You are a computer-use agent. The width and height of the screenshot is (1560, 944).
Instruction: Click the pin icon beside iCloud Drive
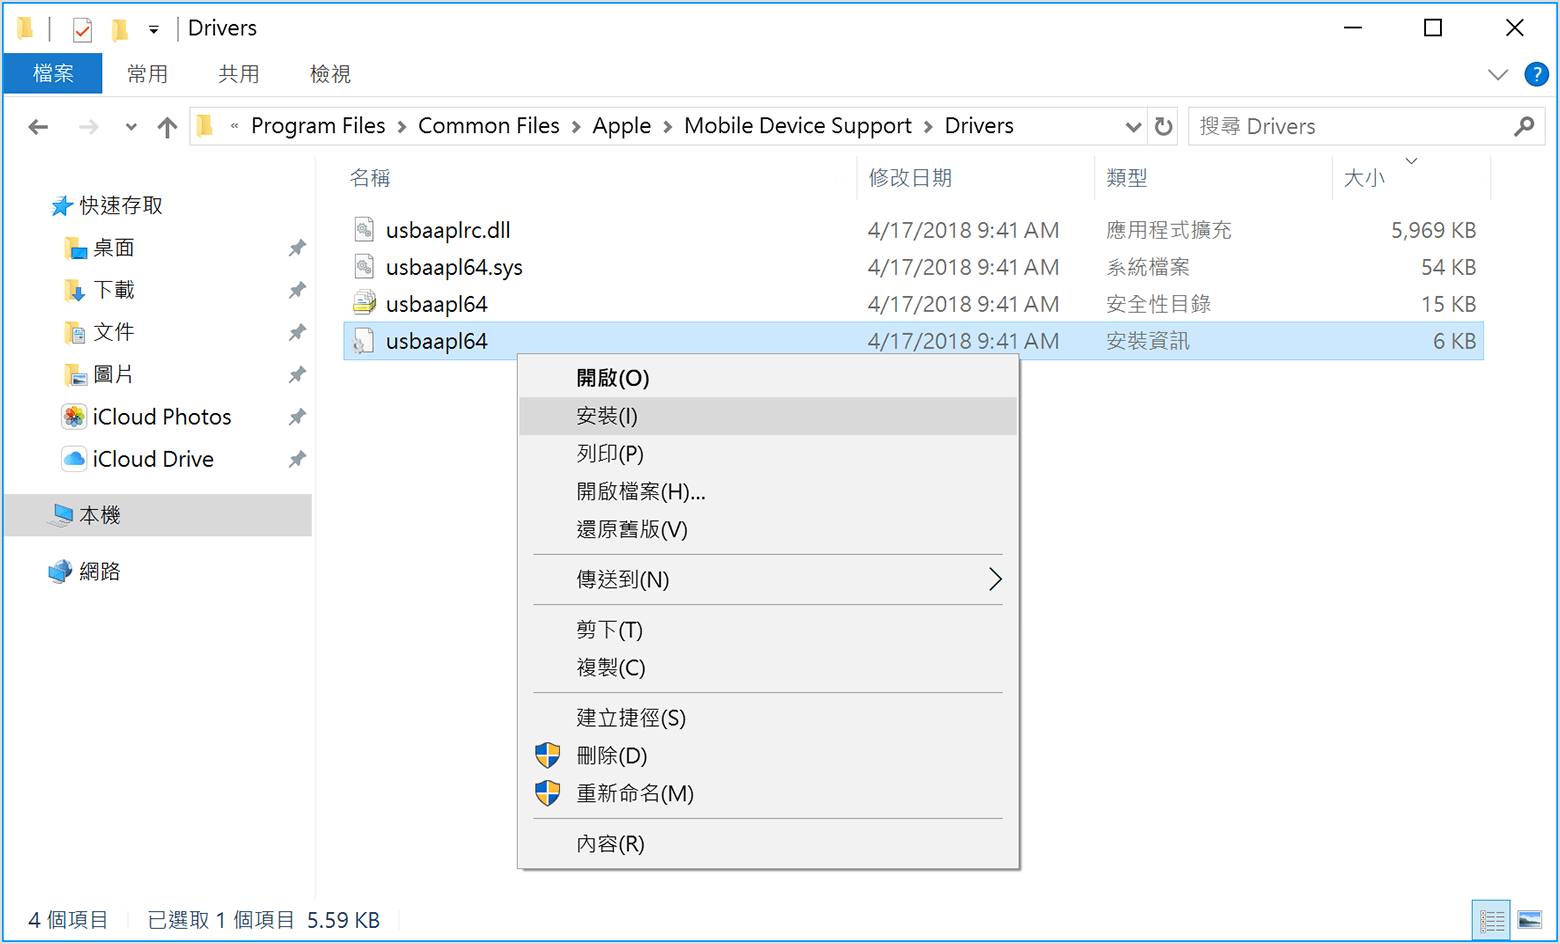(297, 459)
